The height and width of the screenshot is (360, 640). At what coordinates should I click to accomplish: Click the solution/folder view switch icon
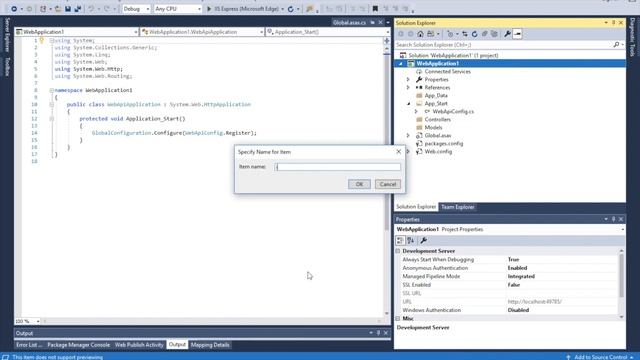click(x=431, y=34)
